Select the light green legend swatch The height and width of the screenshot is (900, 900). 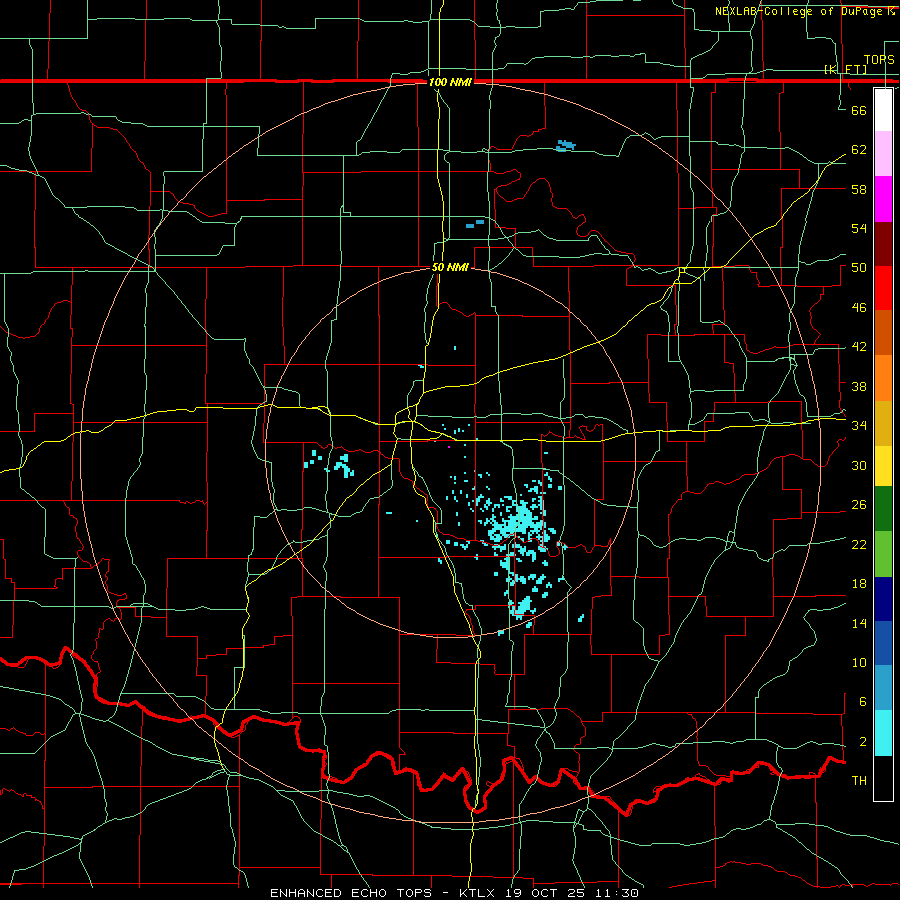(x=883, y=554)
